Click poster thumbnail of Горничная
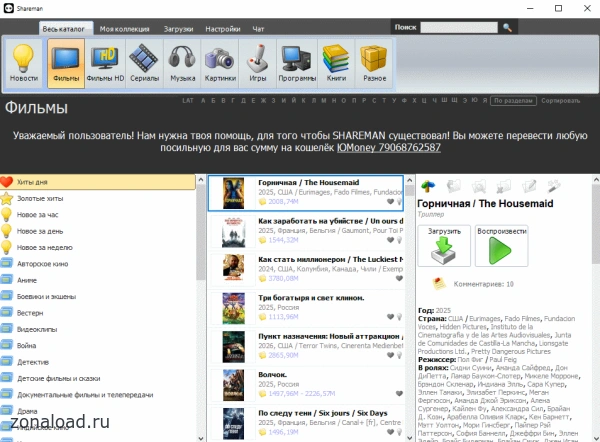The width and height of the screenshot is (600, 442). (233, 193)
